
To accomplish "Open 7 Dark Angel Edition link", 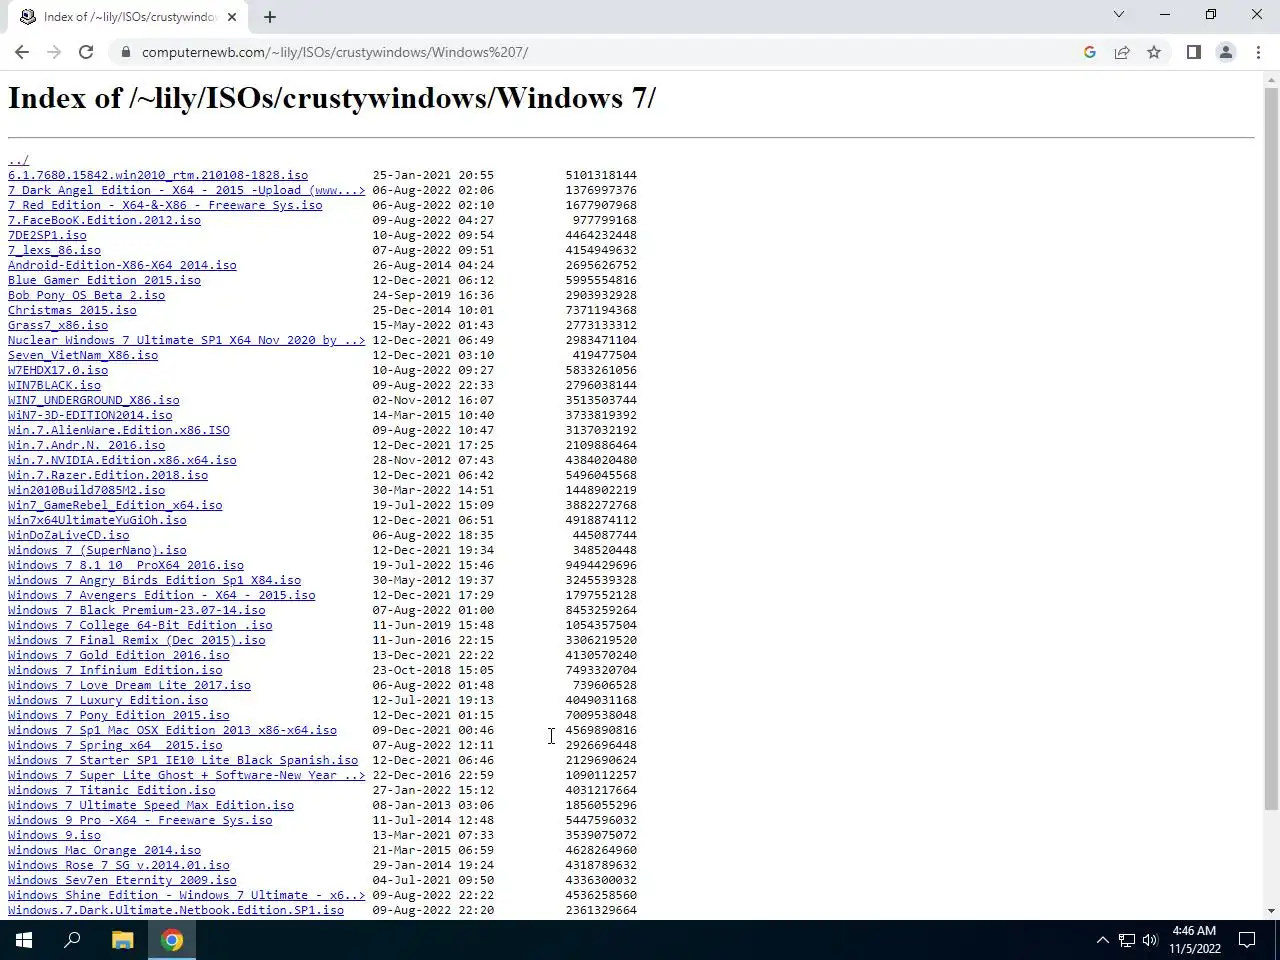I will (x=187, y=190).
